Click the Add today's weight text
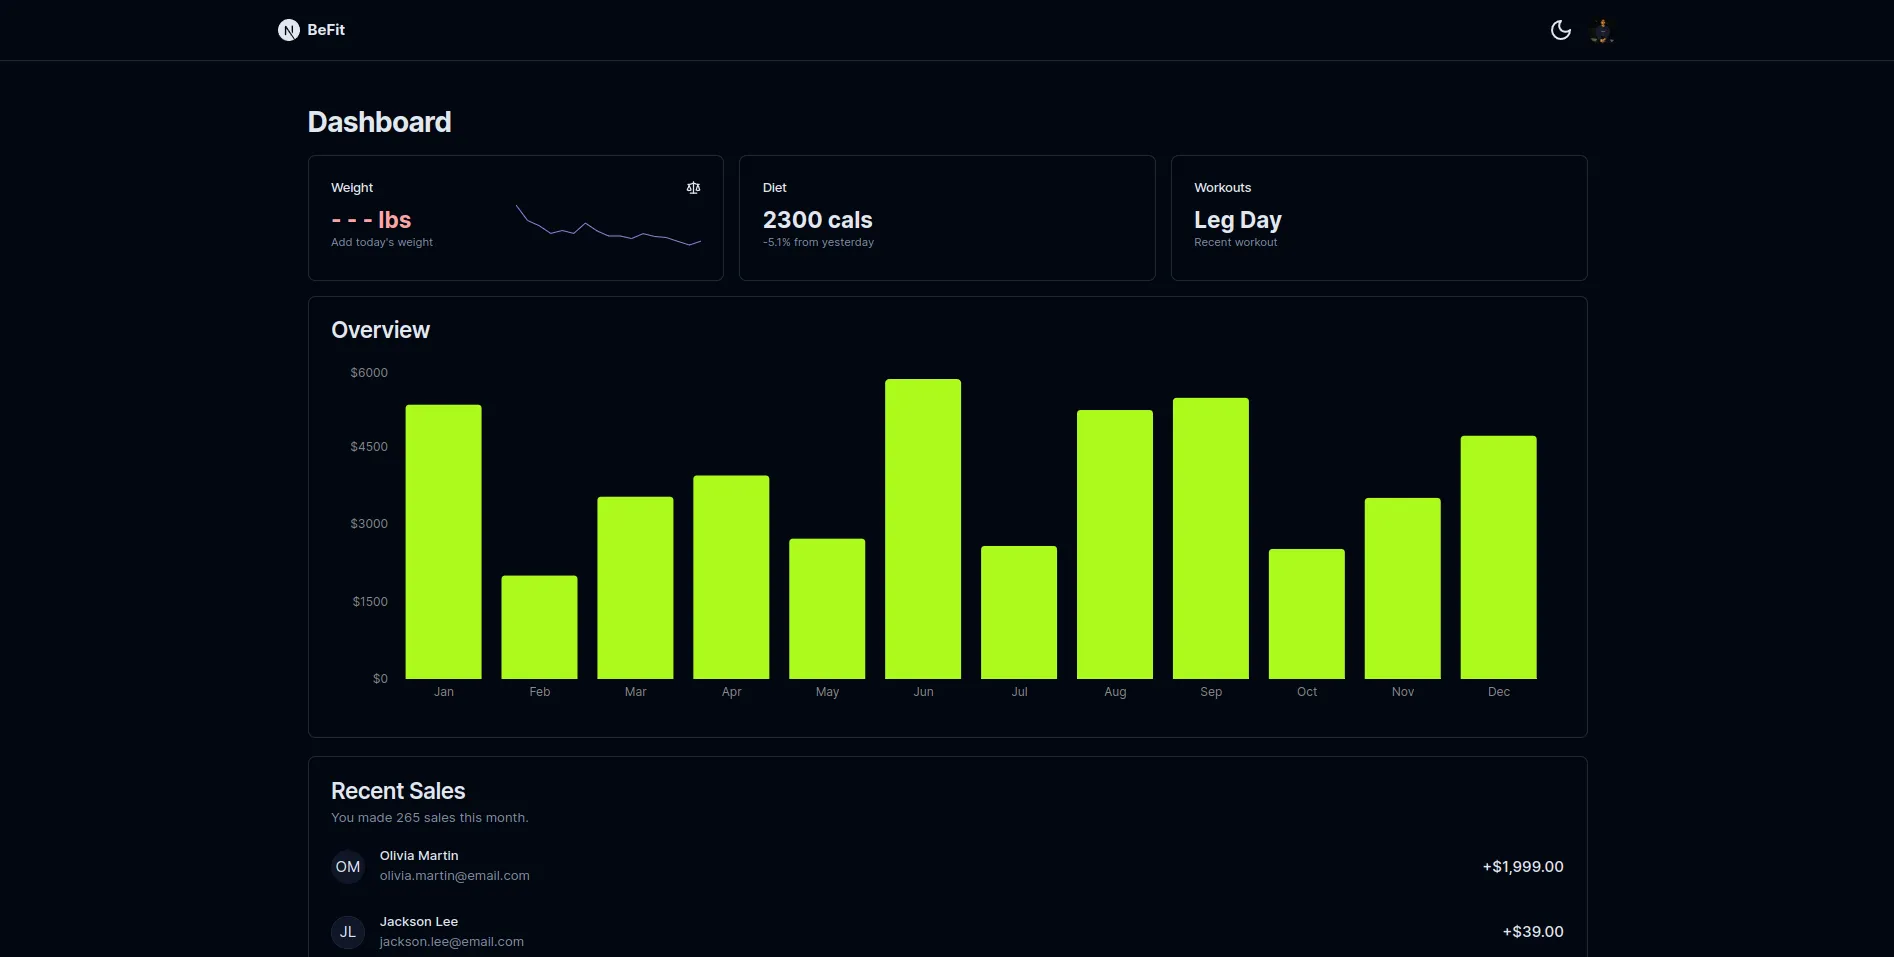Viewport: 1894px width, 957px height. 382,243
